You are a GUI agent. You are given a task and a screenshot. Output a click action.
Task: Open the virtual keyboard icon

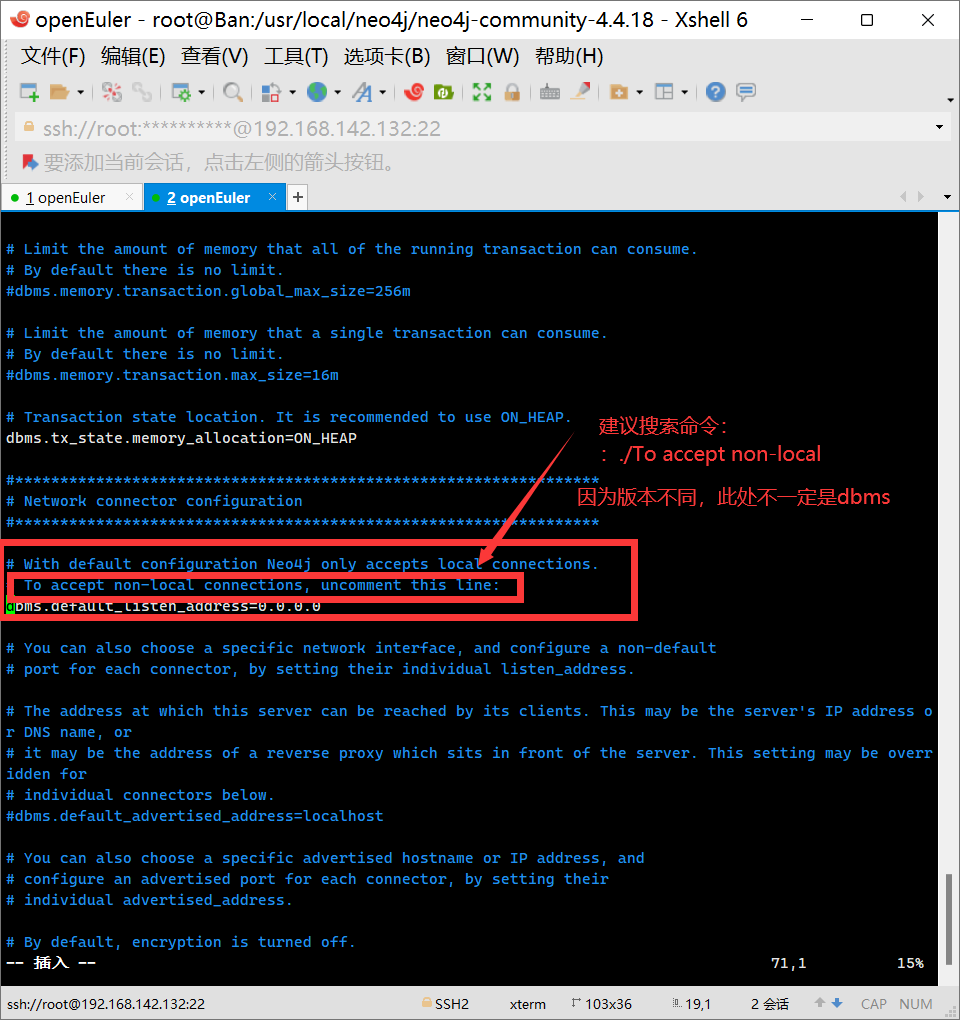pos(549,92)
